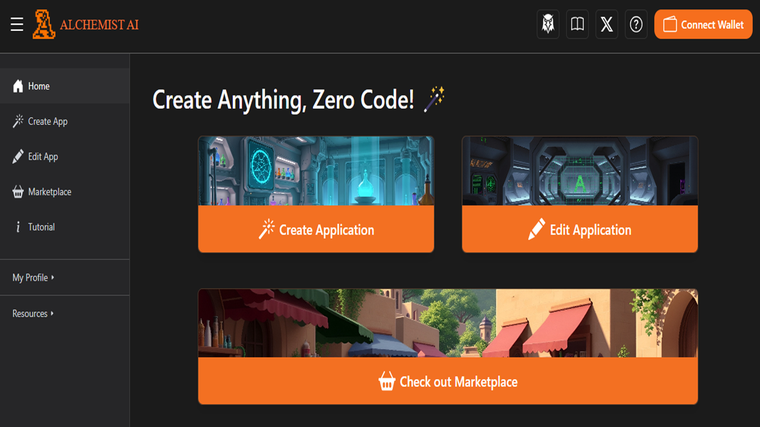Click the Tutorial info icon
The width and height of the screenshot is (760, 427).
click(18, 227)
